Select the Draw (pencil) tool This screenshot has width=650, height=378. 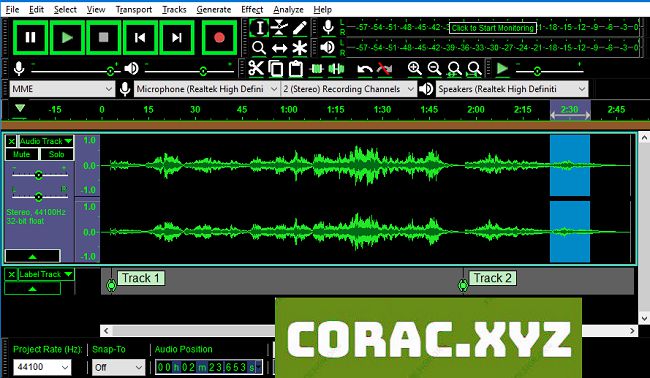[299, 28]
